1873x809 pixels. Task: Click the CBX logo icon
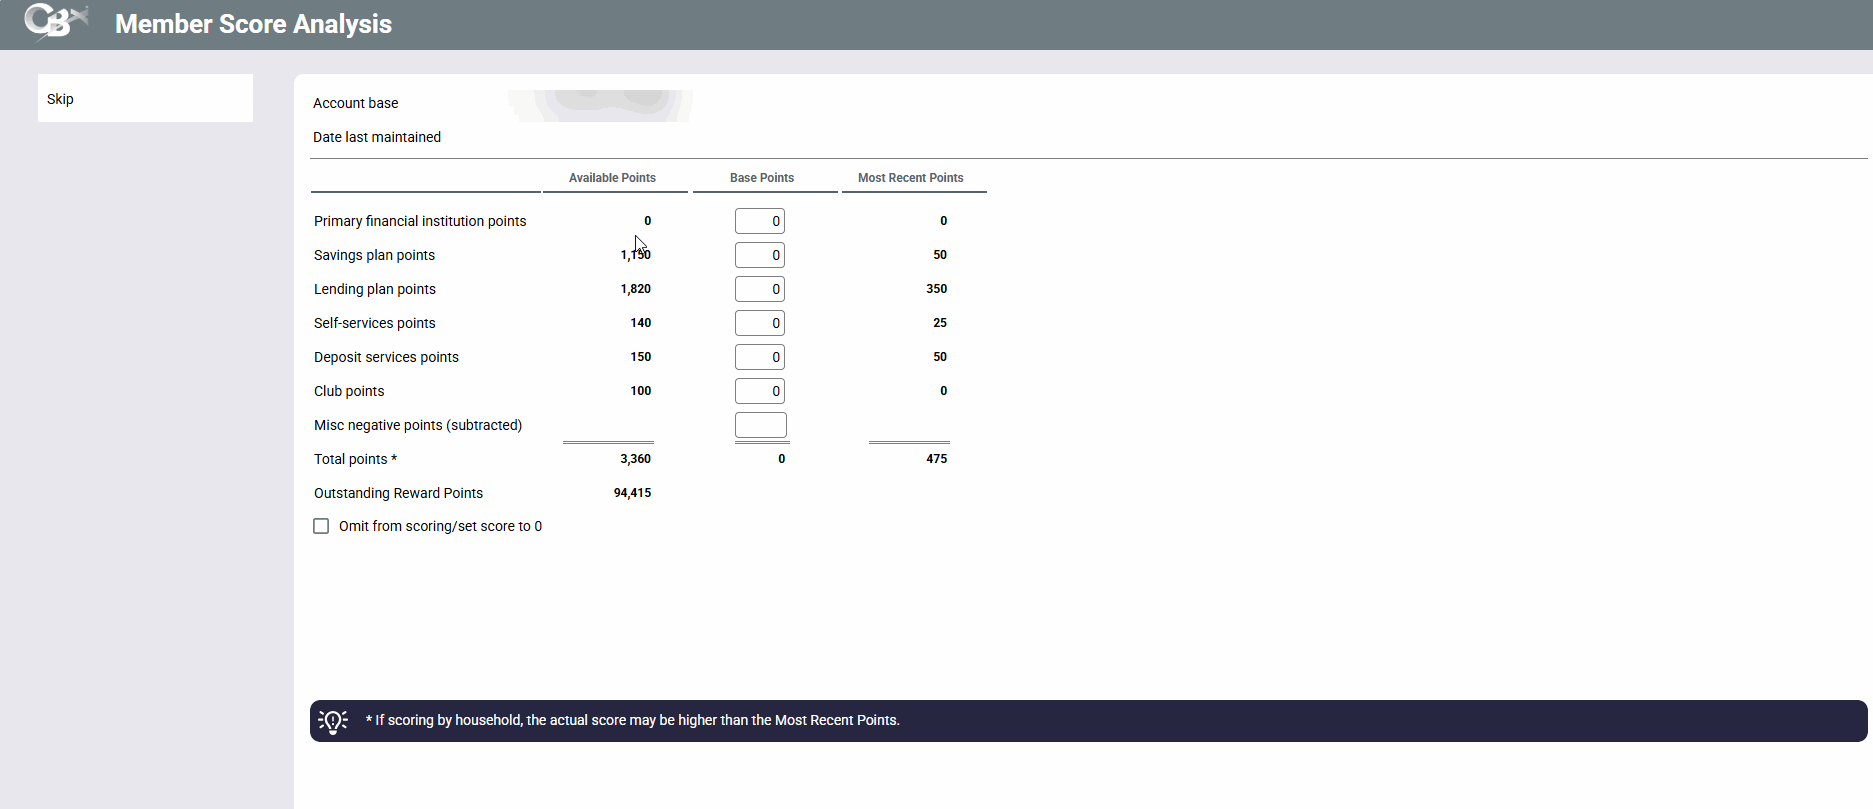tap(55, 22)
